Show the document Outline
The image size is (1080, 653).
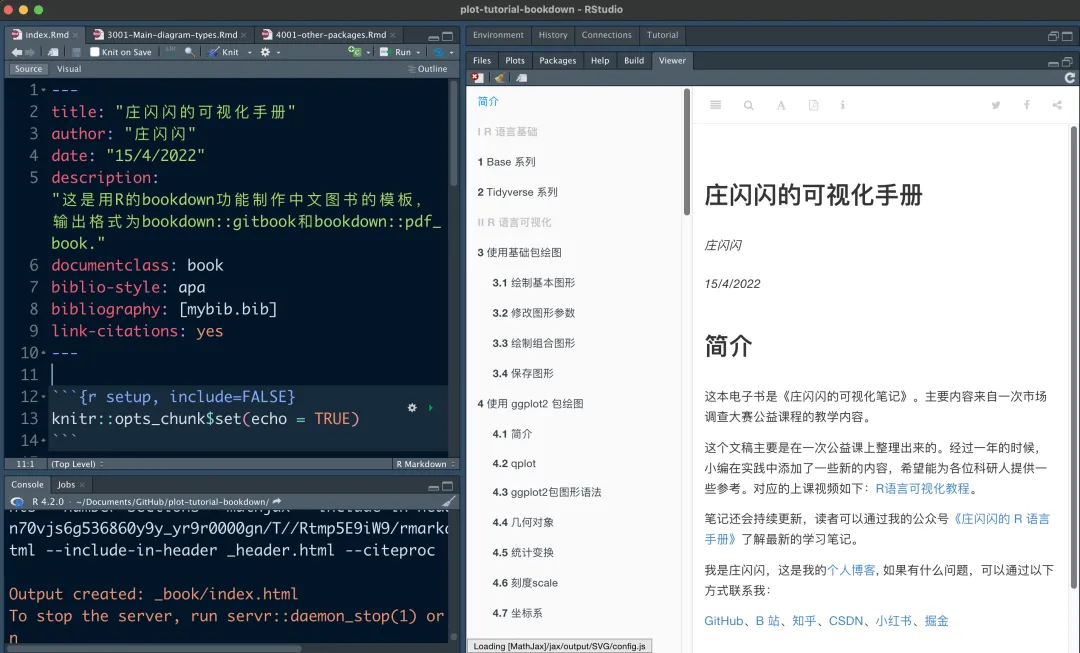tap(428, 69)
